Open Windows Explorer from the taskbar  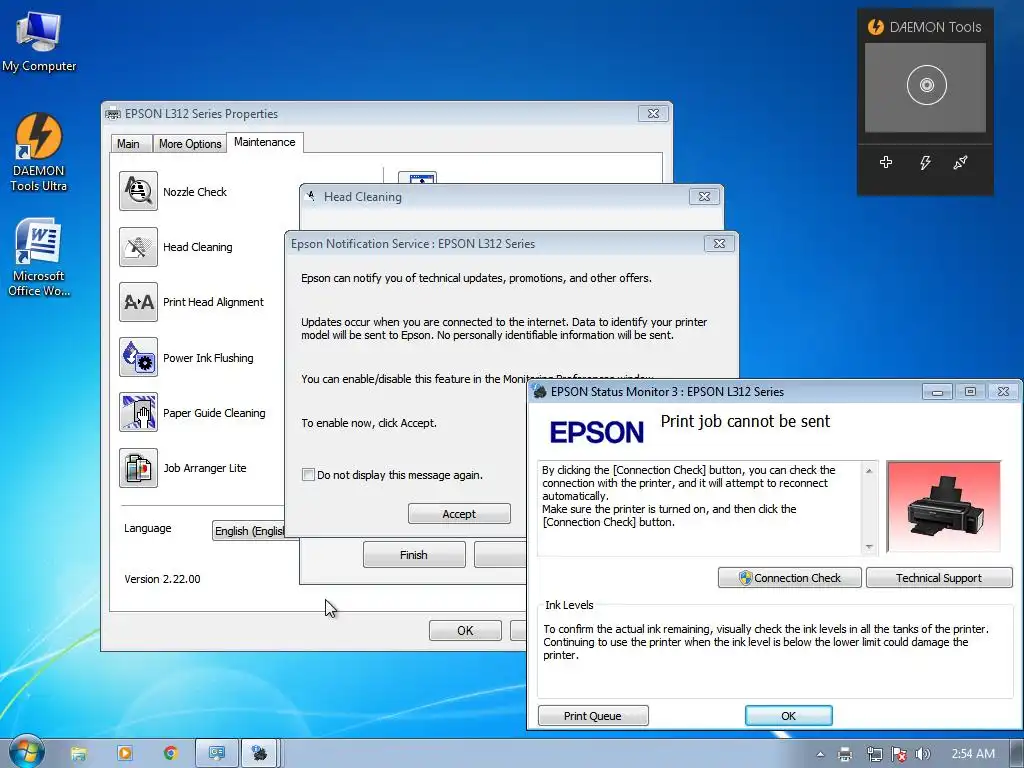pos(78,754)
